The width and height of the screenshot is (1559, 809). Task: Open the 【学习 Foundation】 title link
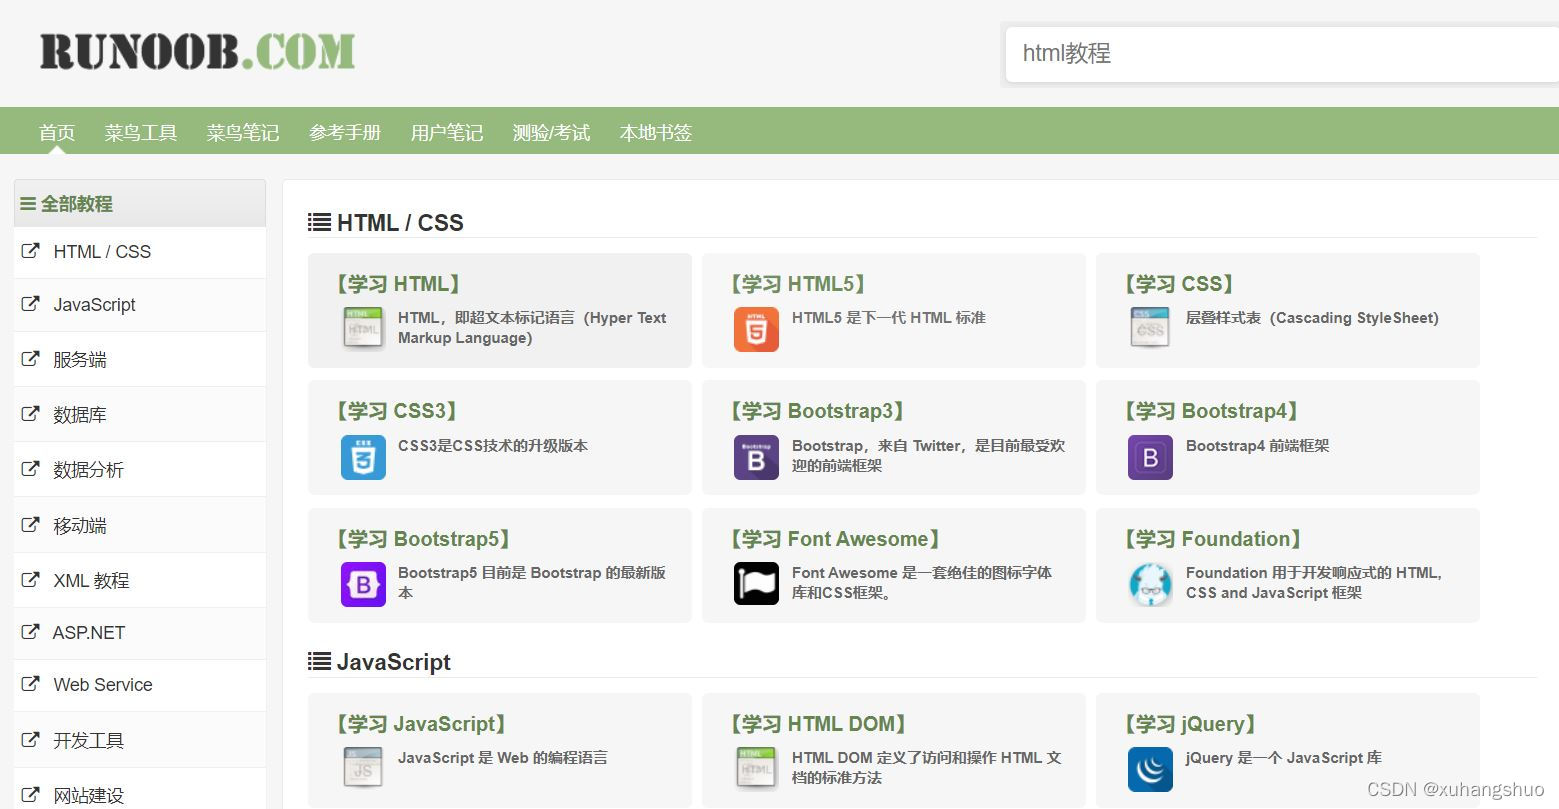click(x=1212, y=539)
